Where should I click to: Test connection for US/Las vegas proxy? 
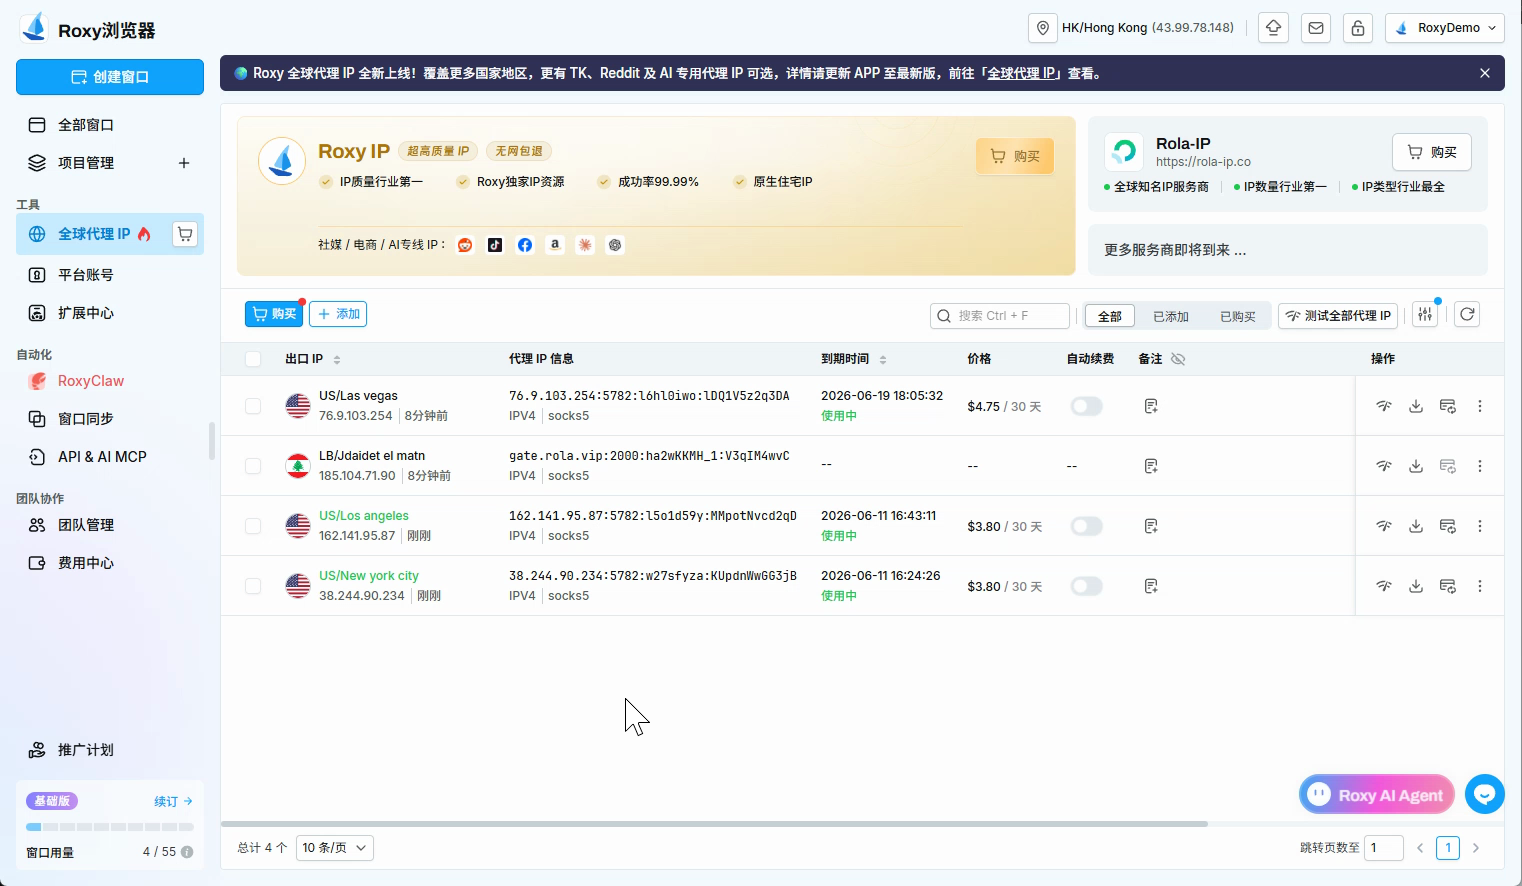(1384, 406)
